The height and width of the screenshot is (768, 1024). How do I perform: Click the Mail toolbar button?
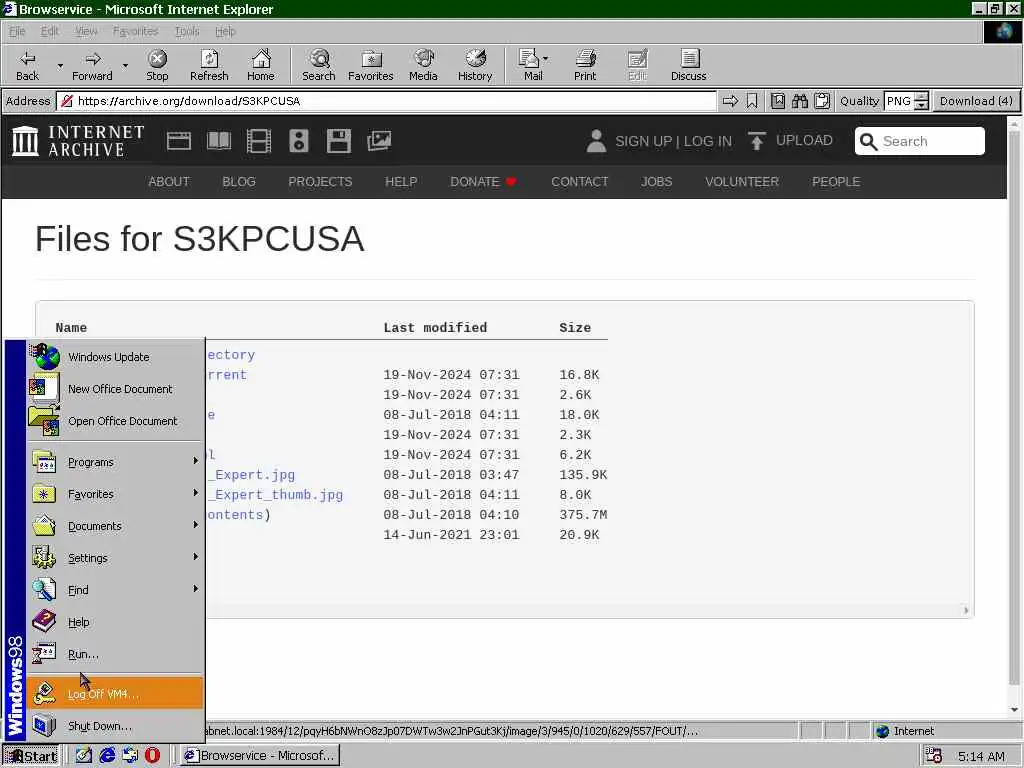coord(532,65)
